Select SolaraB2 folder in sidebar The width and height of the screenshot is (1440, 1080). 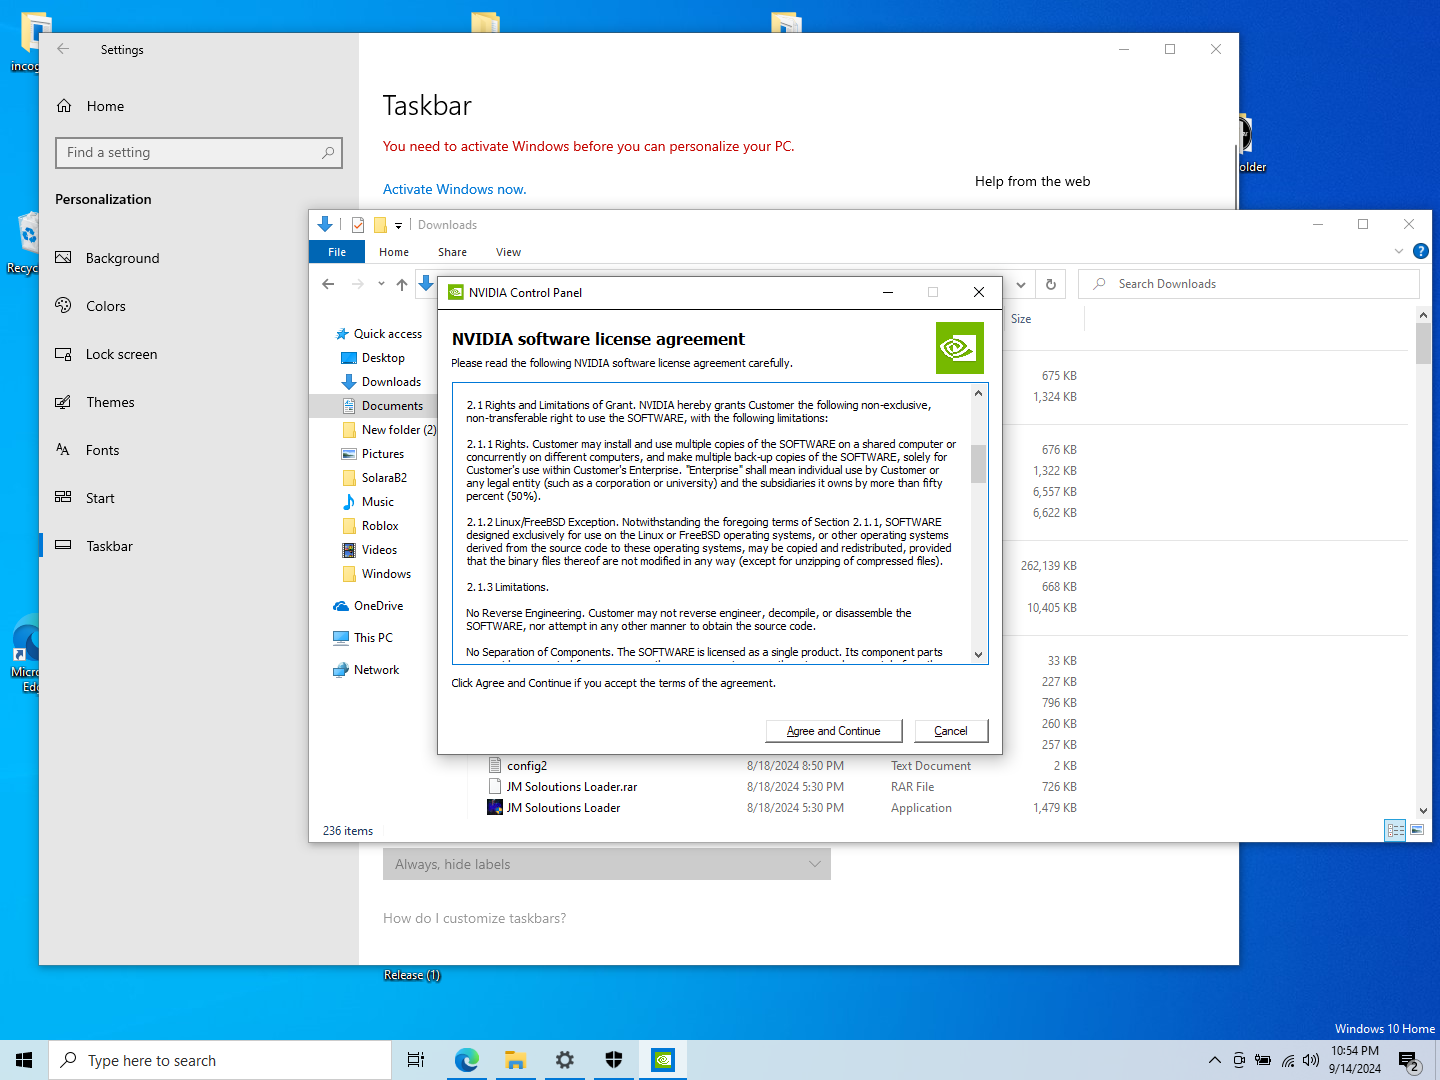point(384,478)
